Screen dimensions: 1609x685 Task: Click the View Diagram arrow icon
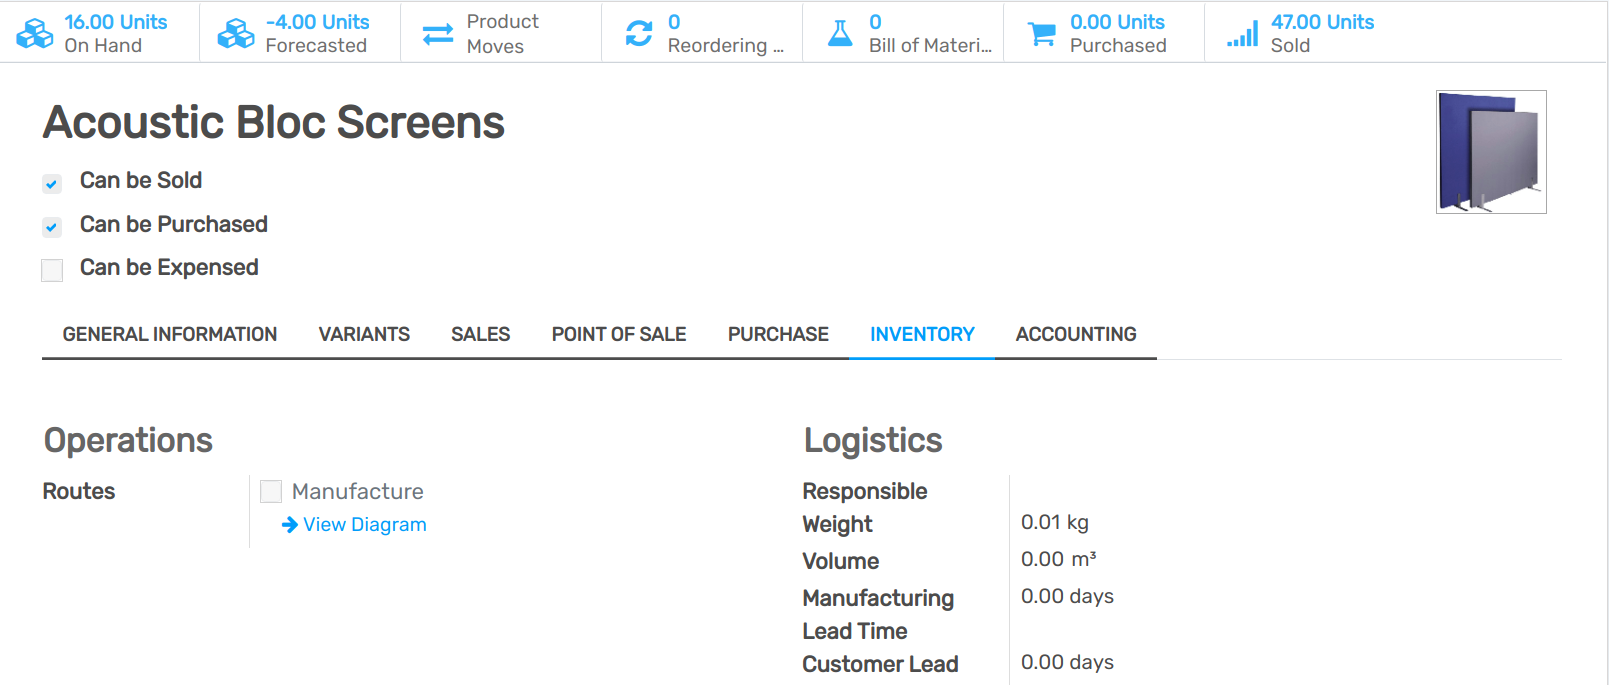pyautogui.click(x=290, y=525)
